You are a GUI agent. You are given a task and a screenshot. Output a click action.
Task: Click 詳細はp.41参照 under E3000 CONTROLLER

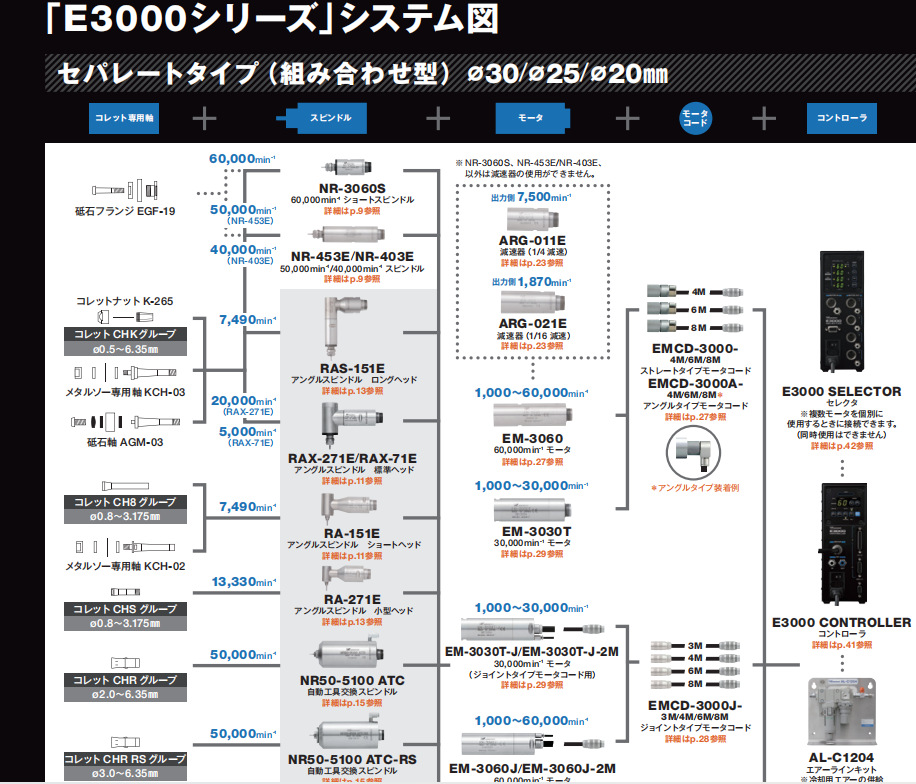pyautogui.click(x=842, y=645)
